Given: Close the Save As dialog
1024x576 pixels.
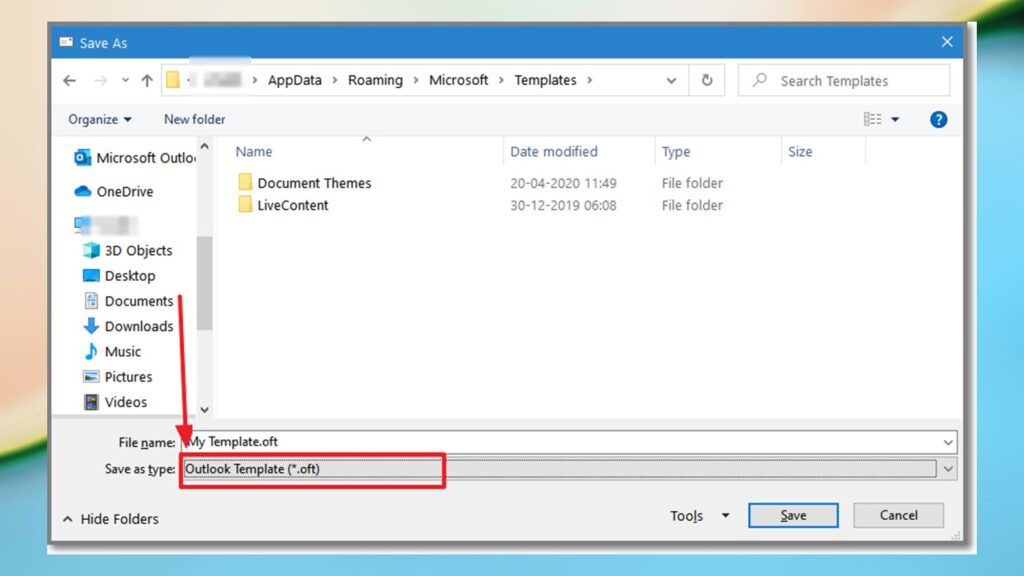Looking at the screenshot, I should [x=947, y=42].
